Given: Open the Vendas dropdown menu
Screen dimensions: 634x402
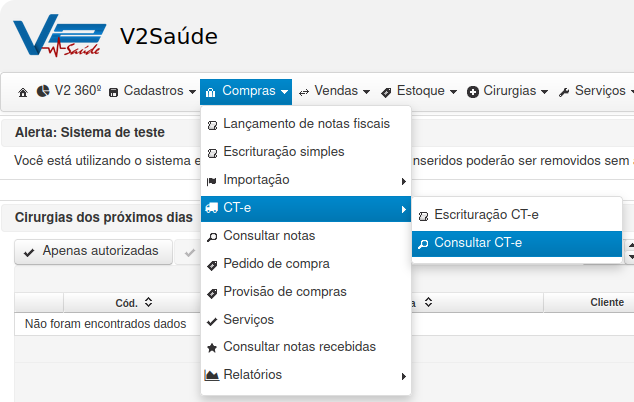Looking at the screenshot, I should 334,91.
